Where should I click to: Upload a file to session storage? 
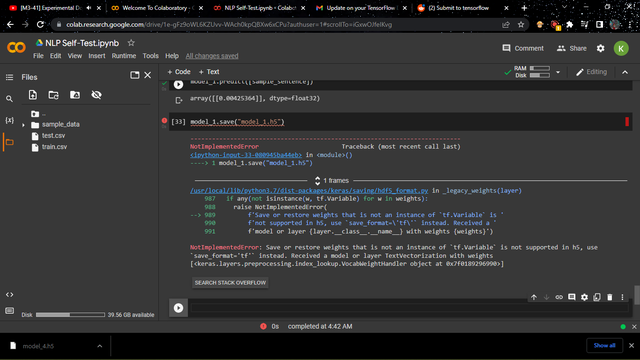point(33,95)
